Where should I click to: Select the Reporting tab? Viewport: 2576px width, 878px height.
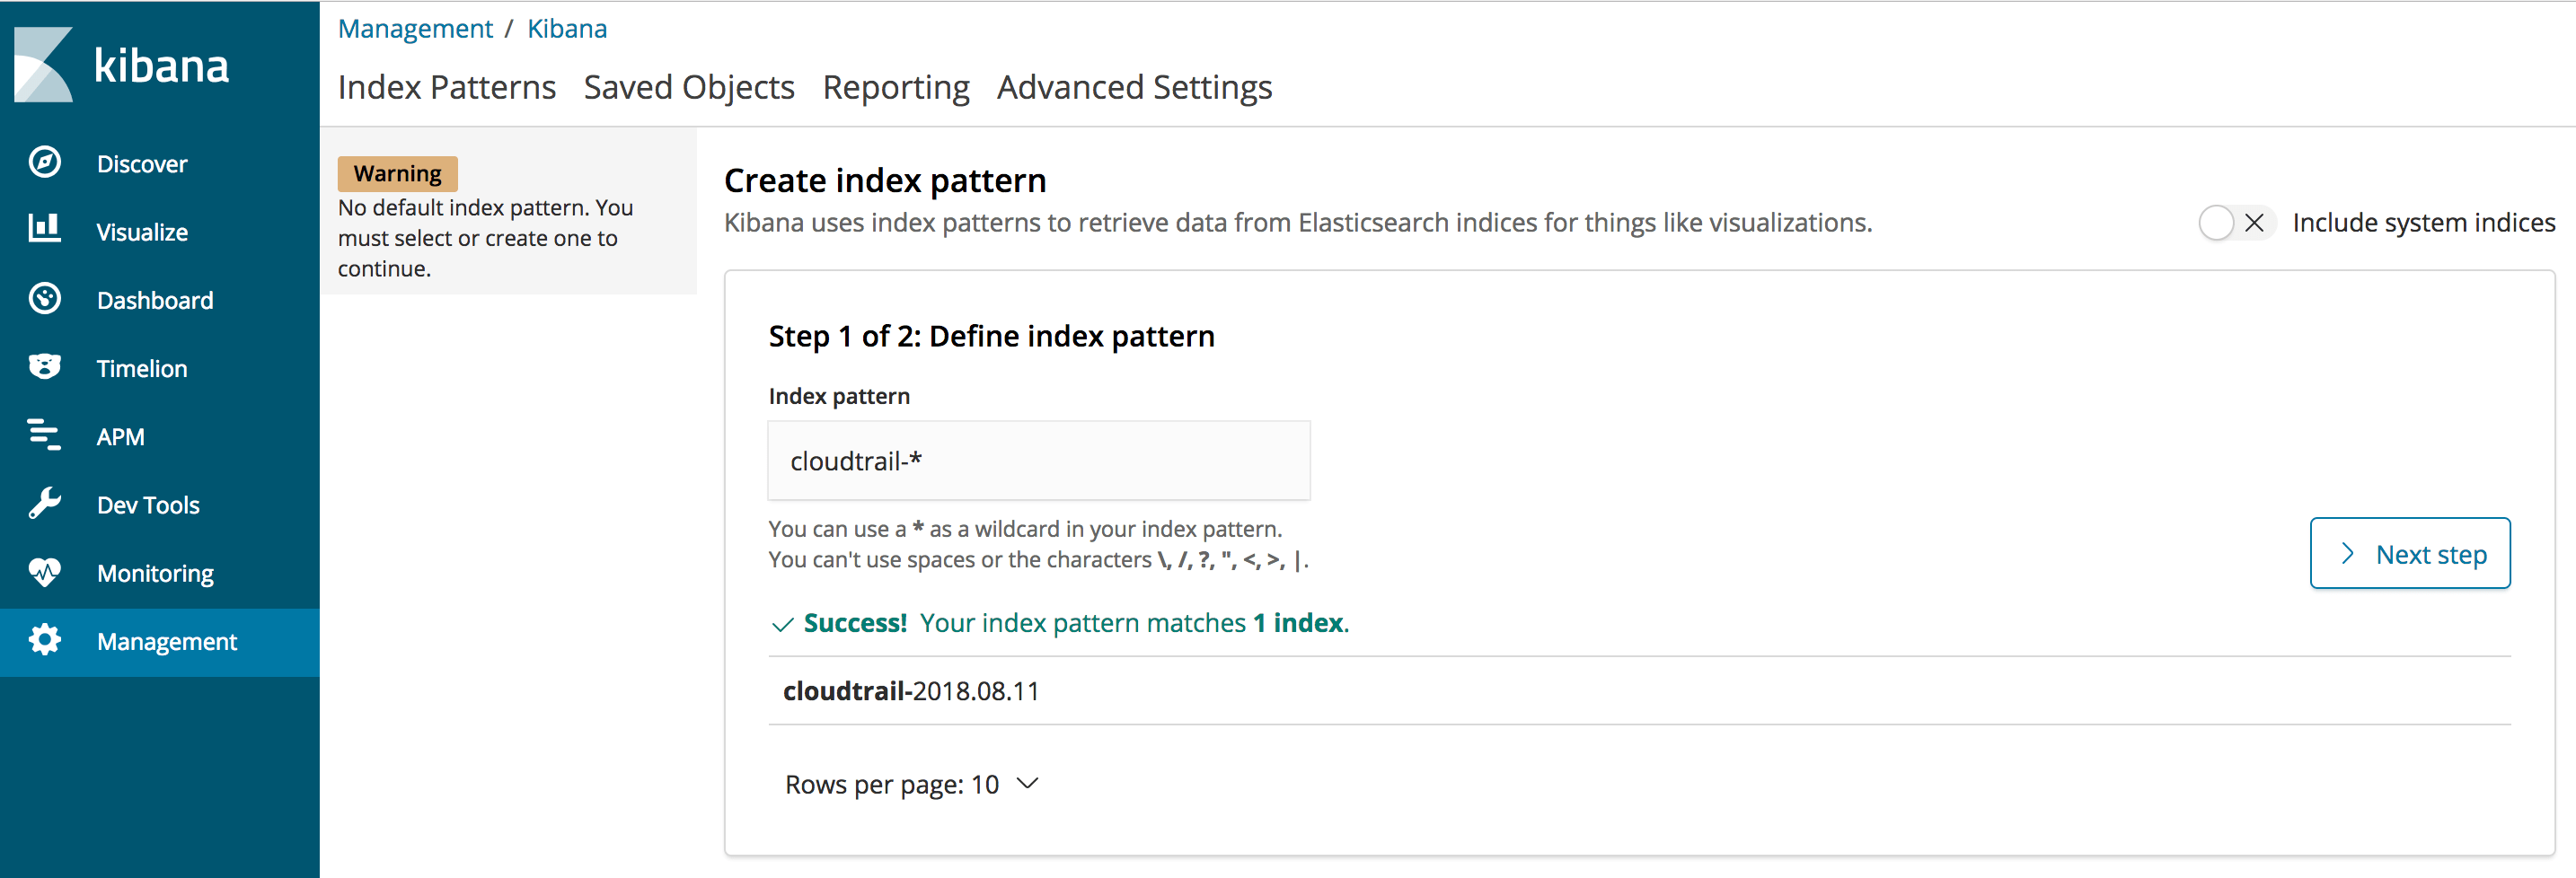(896, 88)
